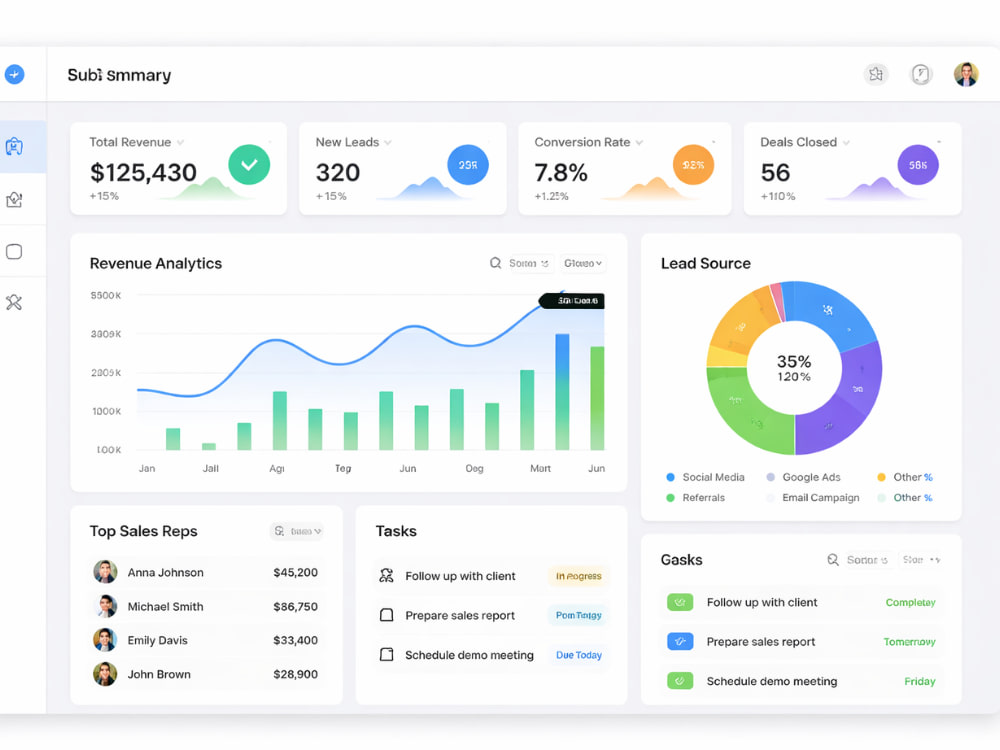Open the first sort dropdown in Revenue Analytics
The image size is (1000, 750).
click(x=529, y=263)
